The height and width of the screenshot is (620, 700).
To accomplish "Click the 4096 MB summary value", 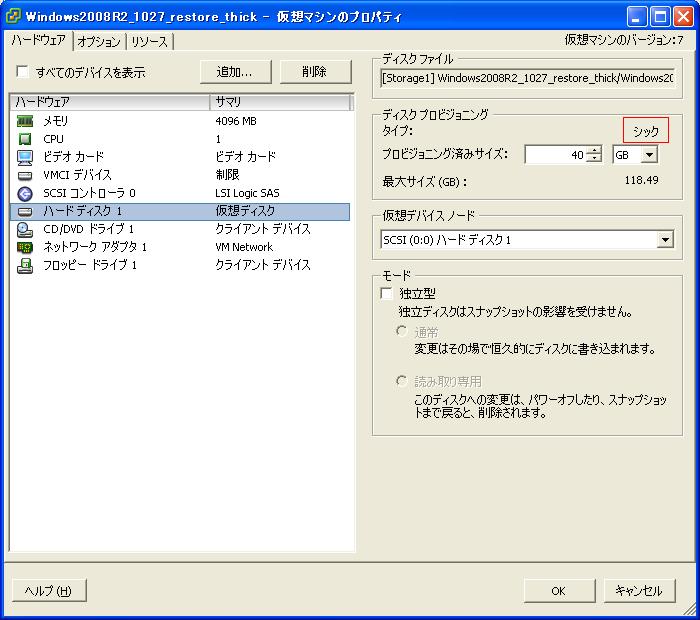I will pyautogui.click(x=236, y=121).
